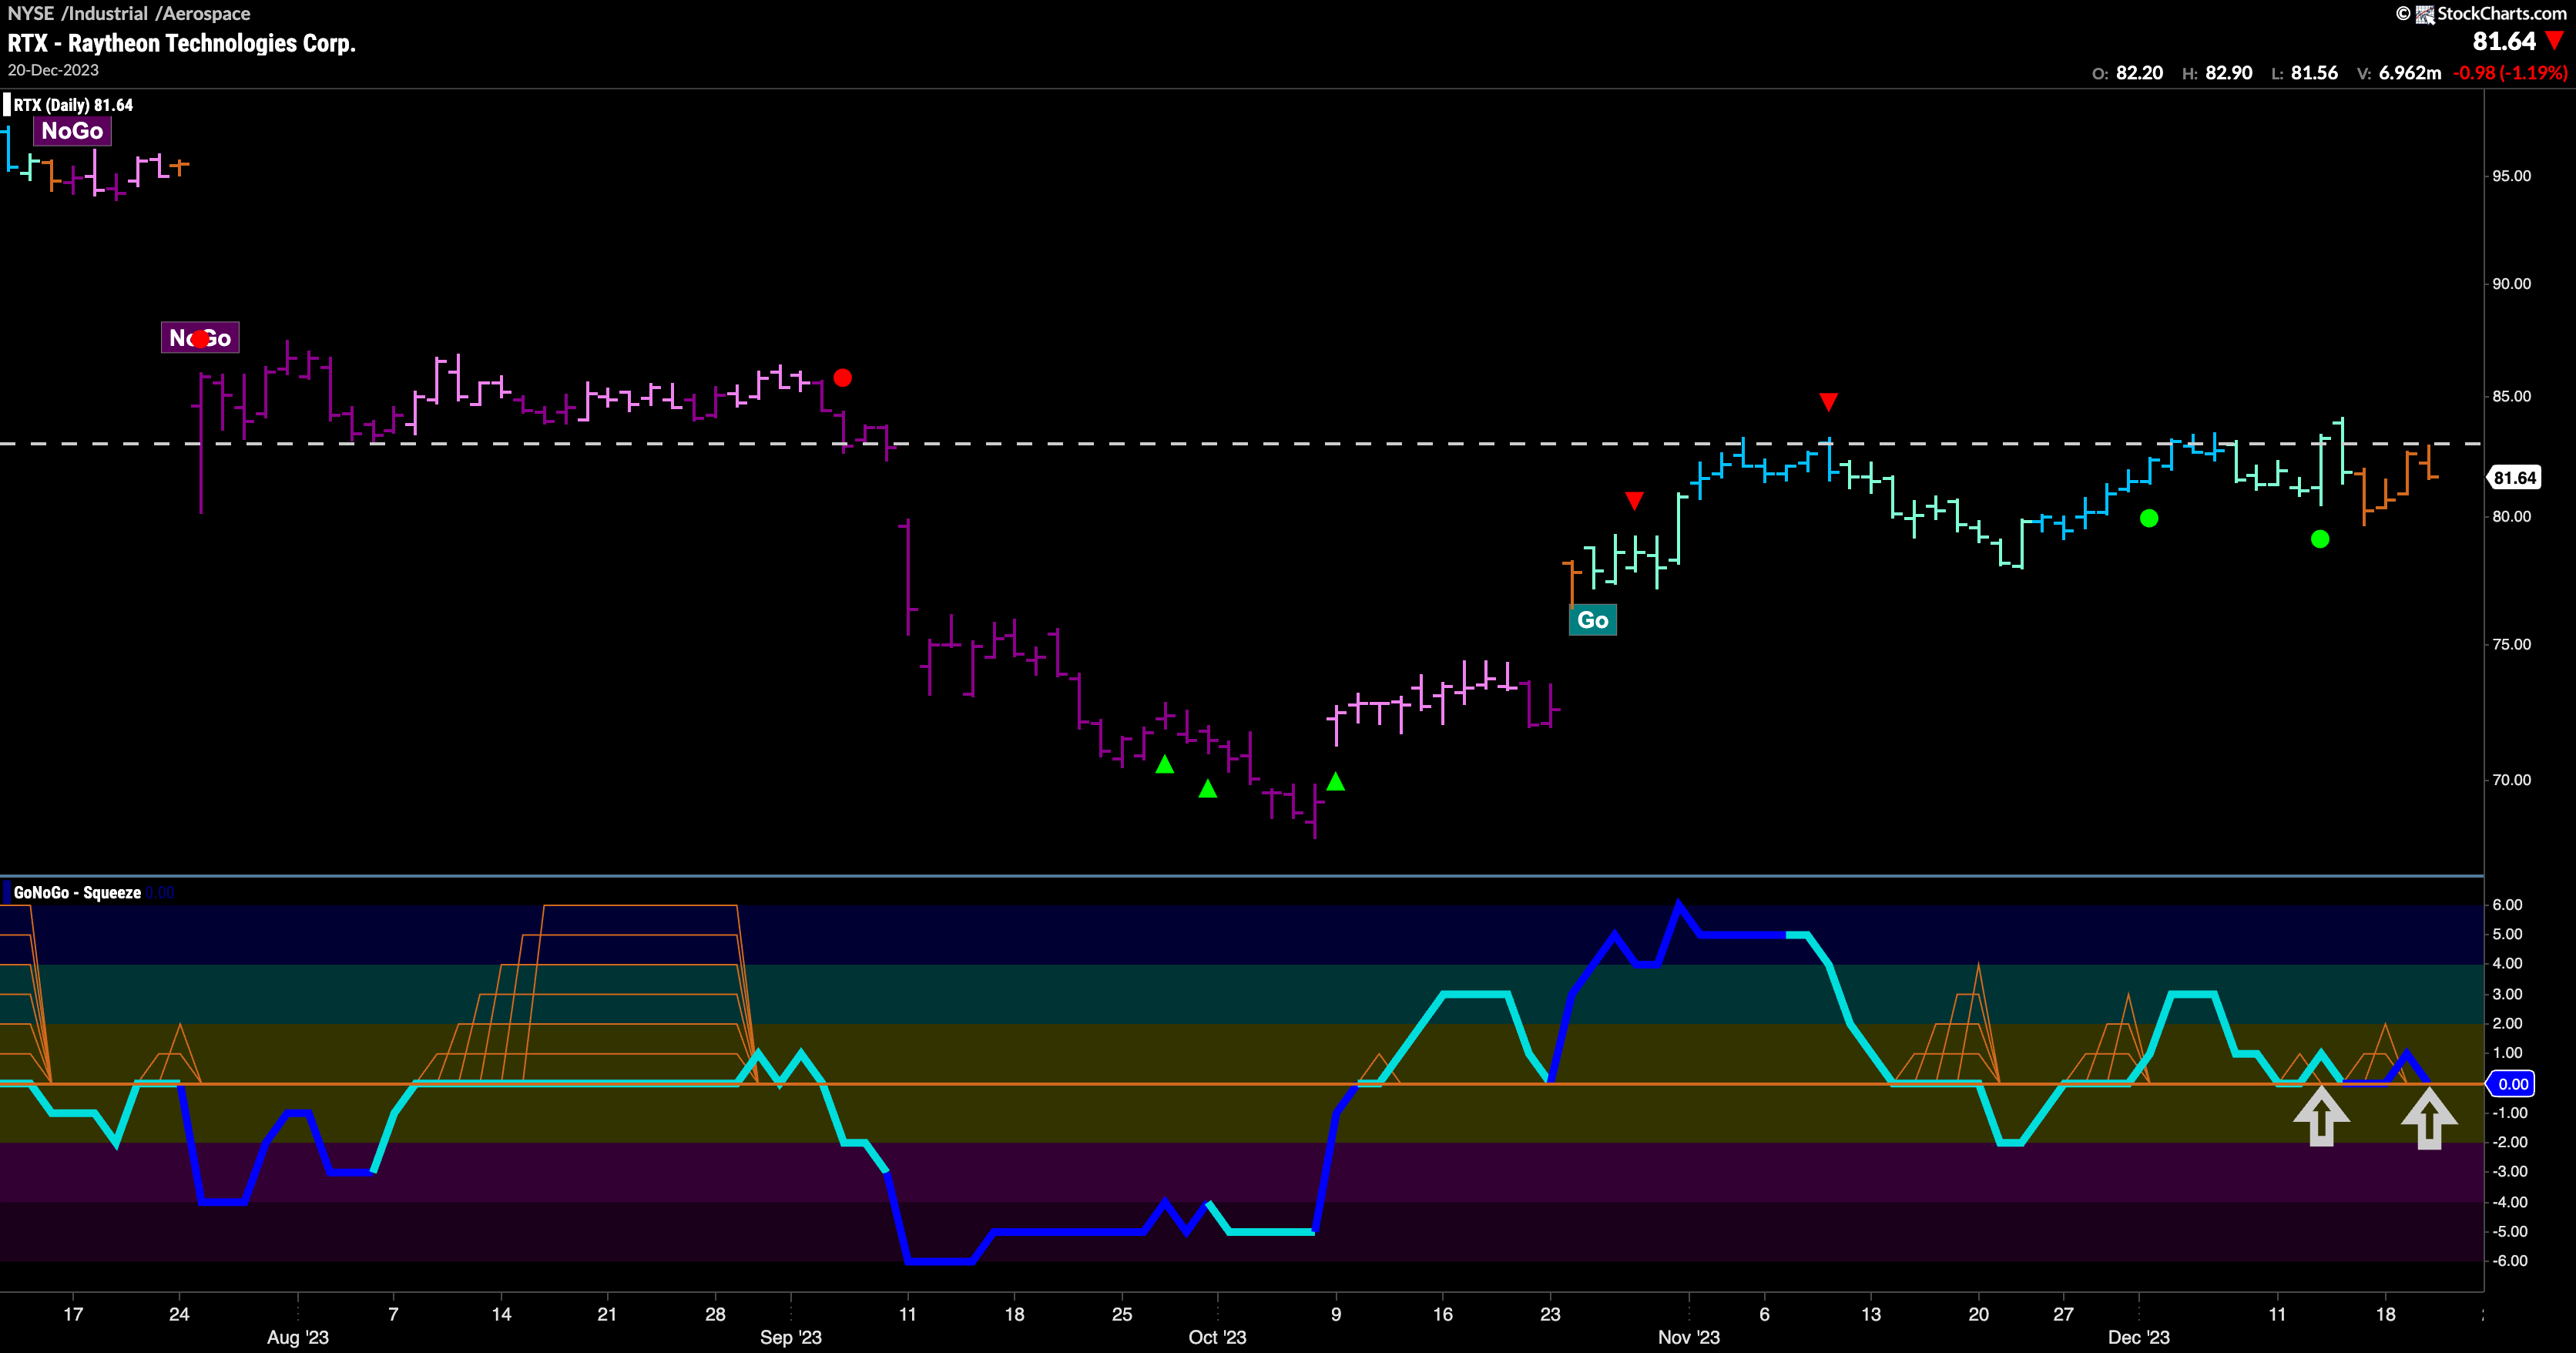Click the volume value 6.962m
This screenshot has width=2576, height=1353.
pyautogui.click(x=2410, y=73)
